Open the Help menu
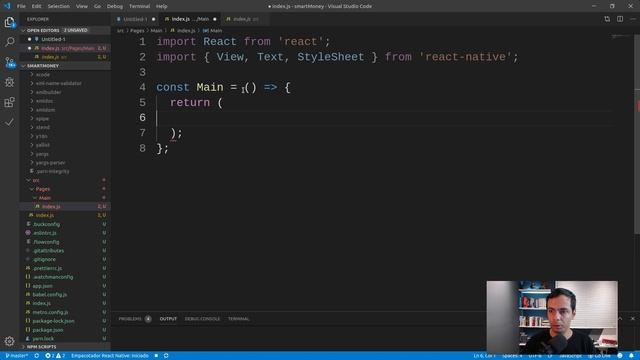The height and width of the screenshot is (360, 640). click(x=162, y=6)
